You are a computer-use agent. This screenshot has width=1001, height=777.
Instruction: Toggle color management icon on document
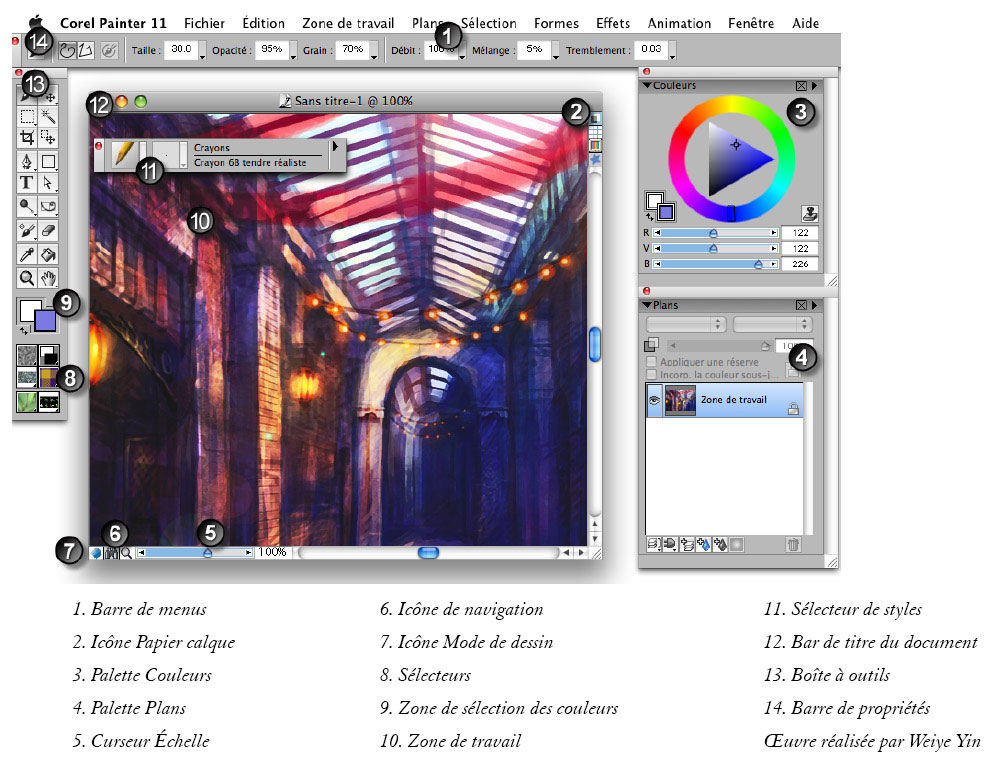[x=596, y=145]
